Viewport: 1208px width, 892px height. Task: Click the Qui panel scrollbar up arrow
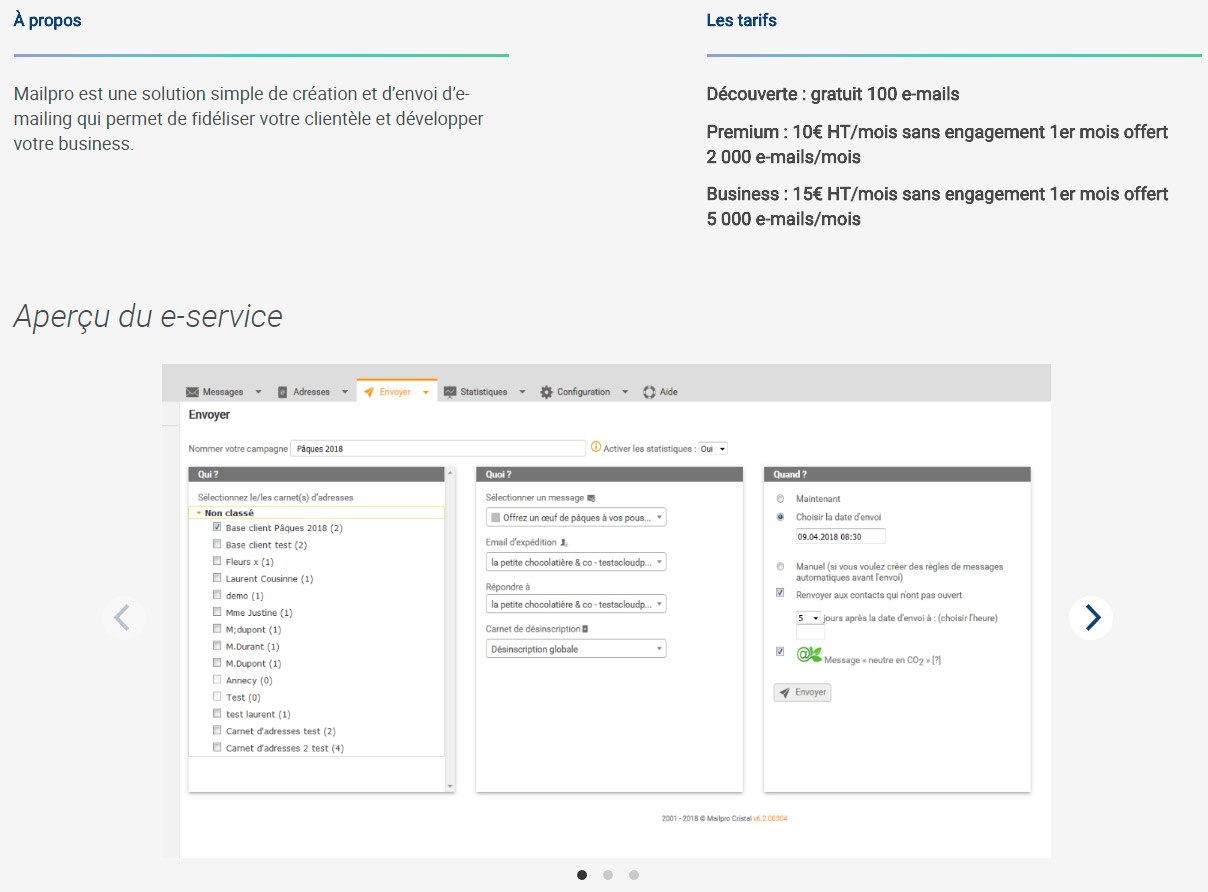click(450, 472)
